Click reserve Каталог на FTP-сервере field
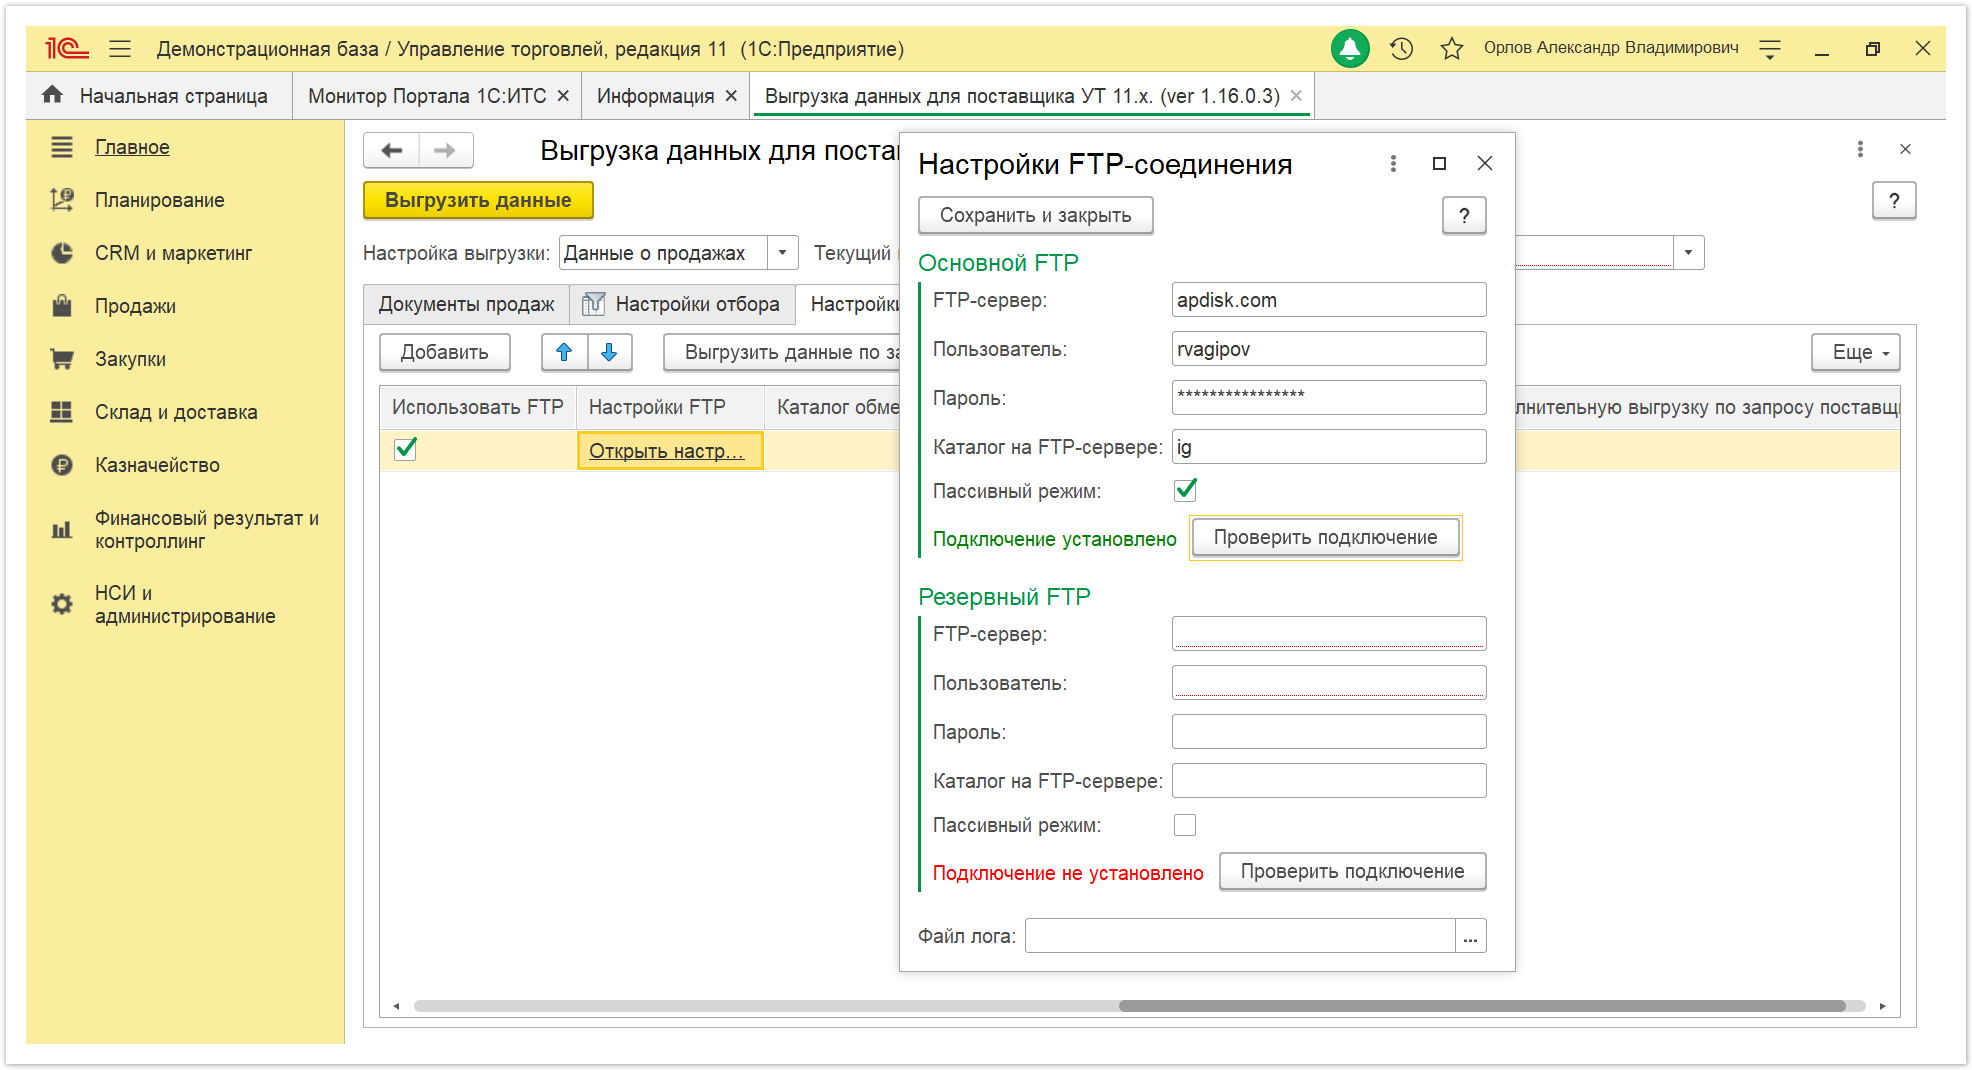 pyautogui.click(x=1329, y=781)
